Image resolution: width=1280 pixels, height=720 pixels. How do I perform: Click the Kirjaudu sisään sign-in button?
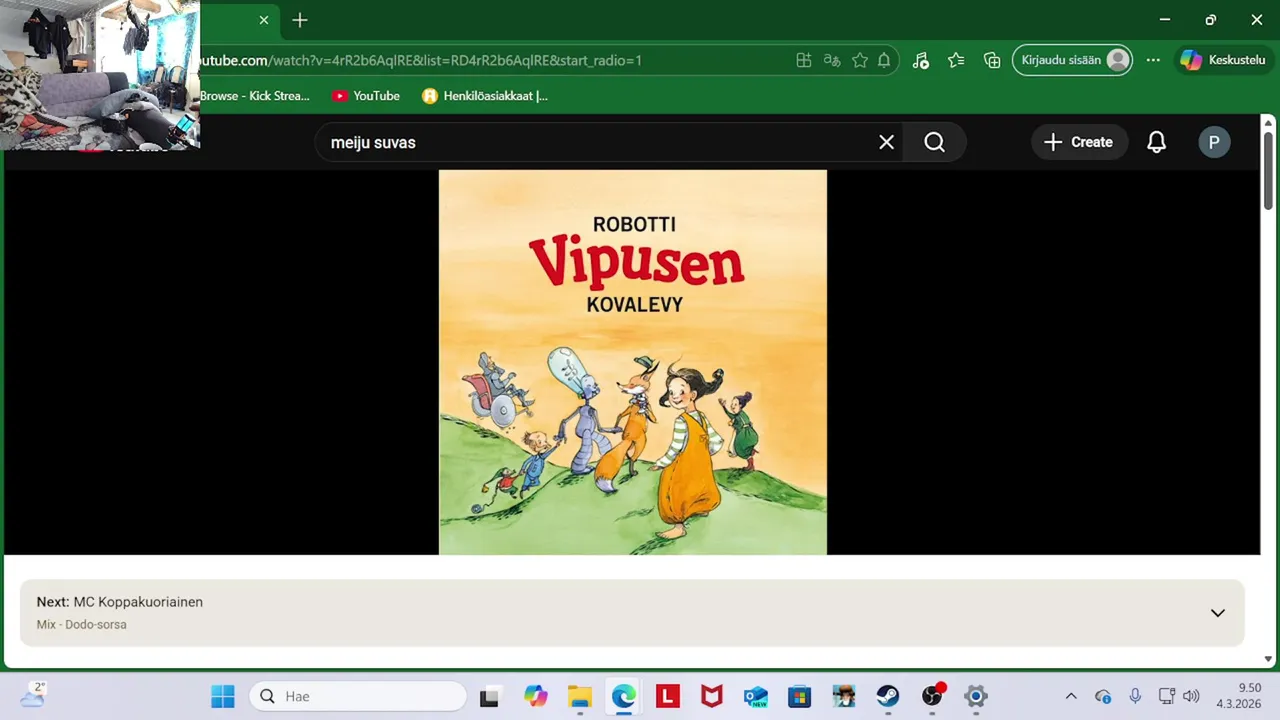[1073, 60]
